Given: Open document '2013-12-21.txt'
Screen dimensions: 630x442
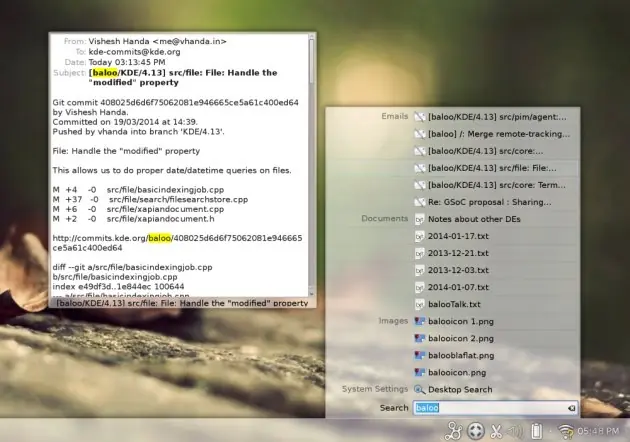Looking at the screenshot, I should coord(458,253).
